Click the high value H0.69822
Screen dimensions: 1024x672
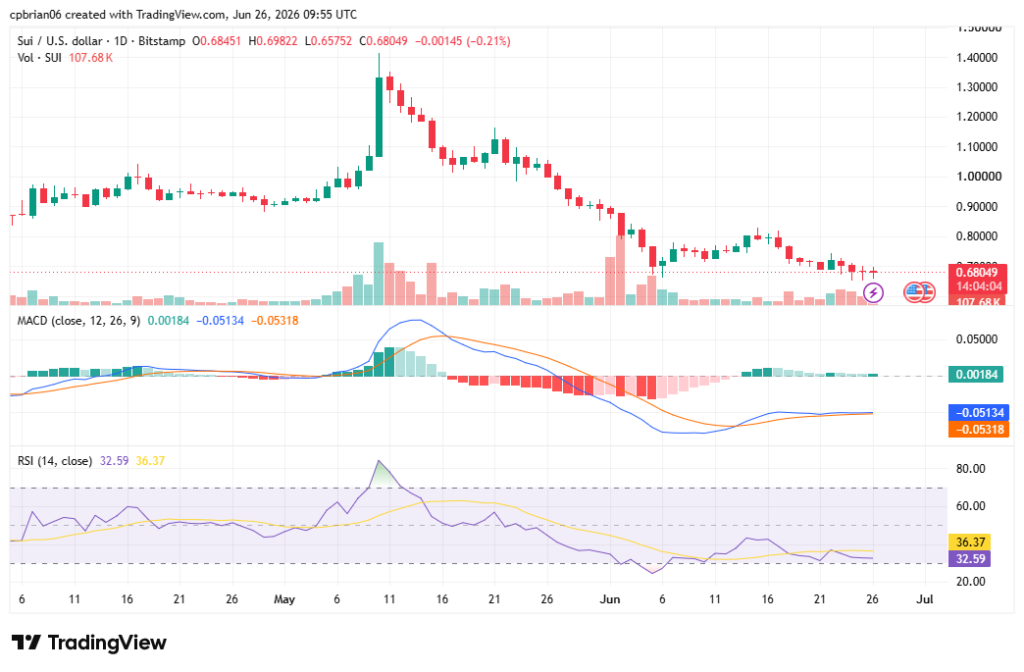point(273,41)
